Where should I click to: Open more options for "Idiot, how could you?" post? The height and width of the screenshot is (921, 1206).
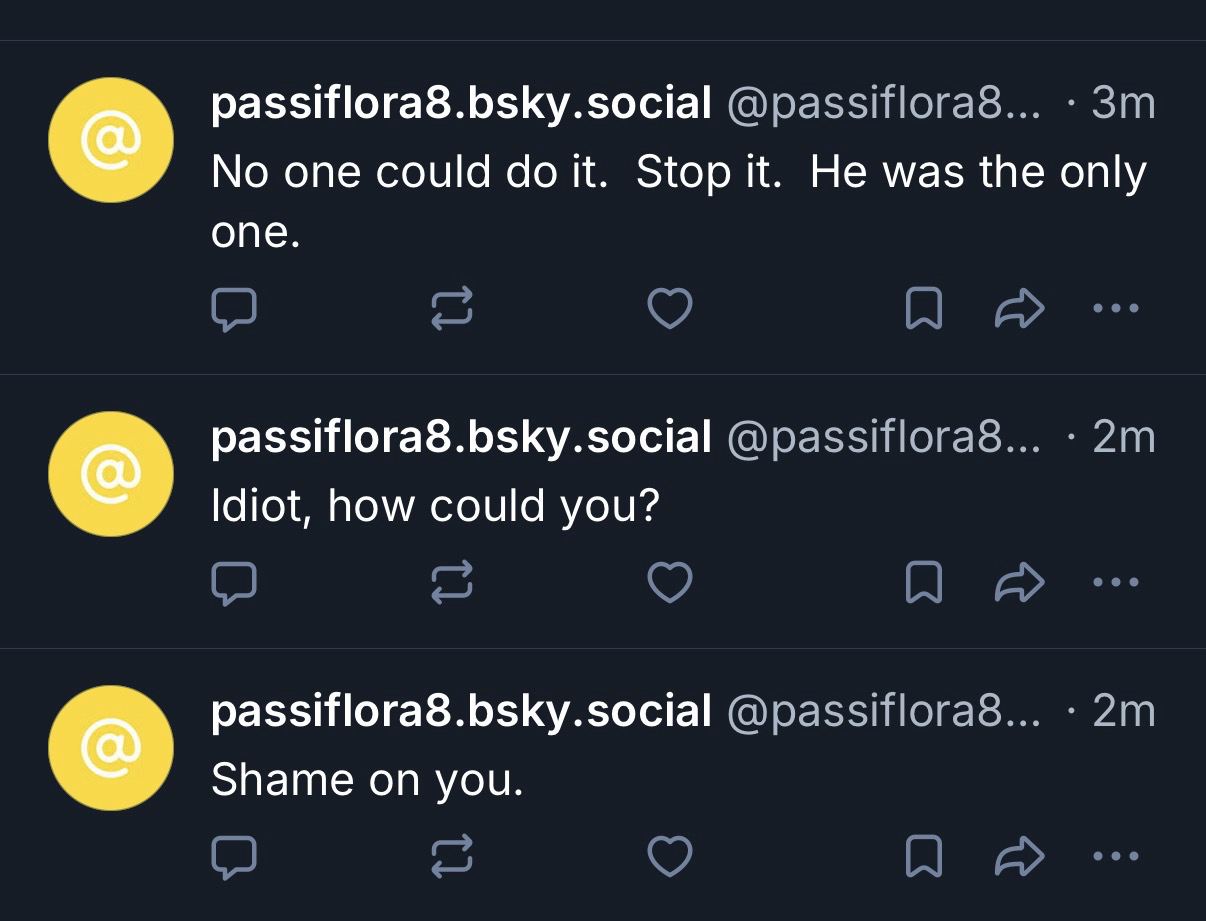(1116, 583)
